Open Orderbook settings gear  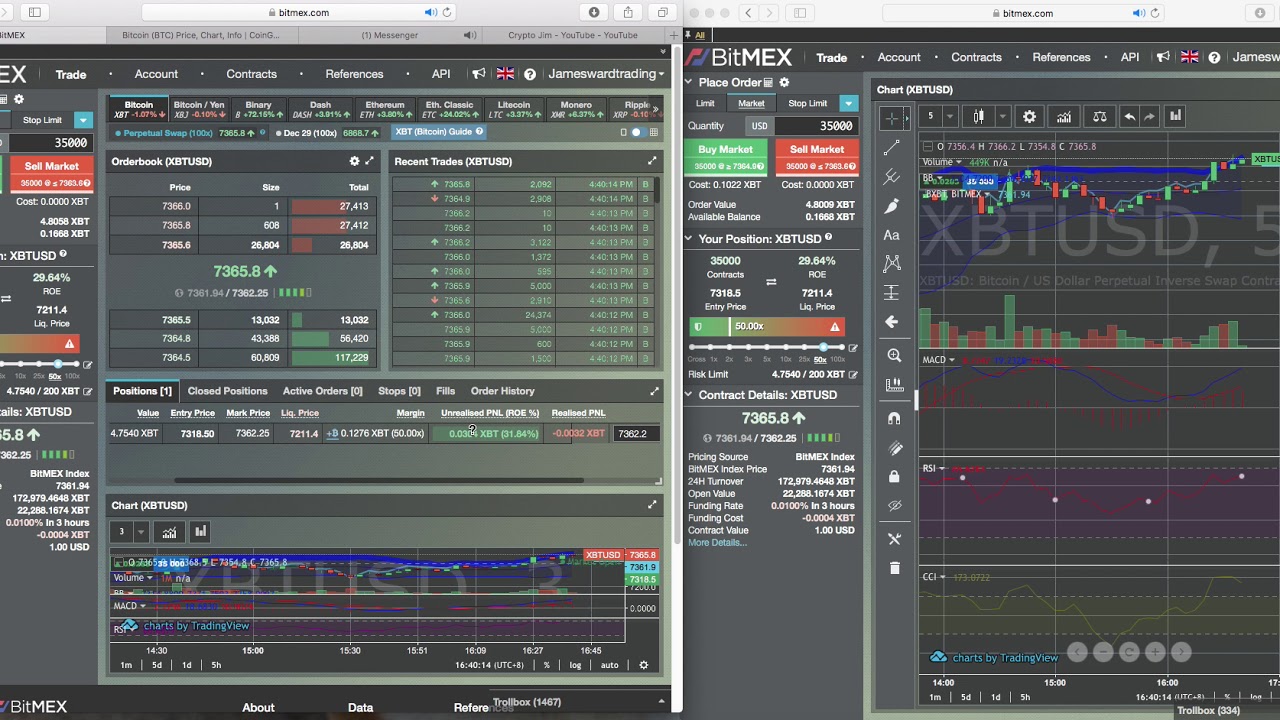click(354, 161)
